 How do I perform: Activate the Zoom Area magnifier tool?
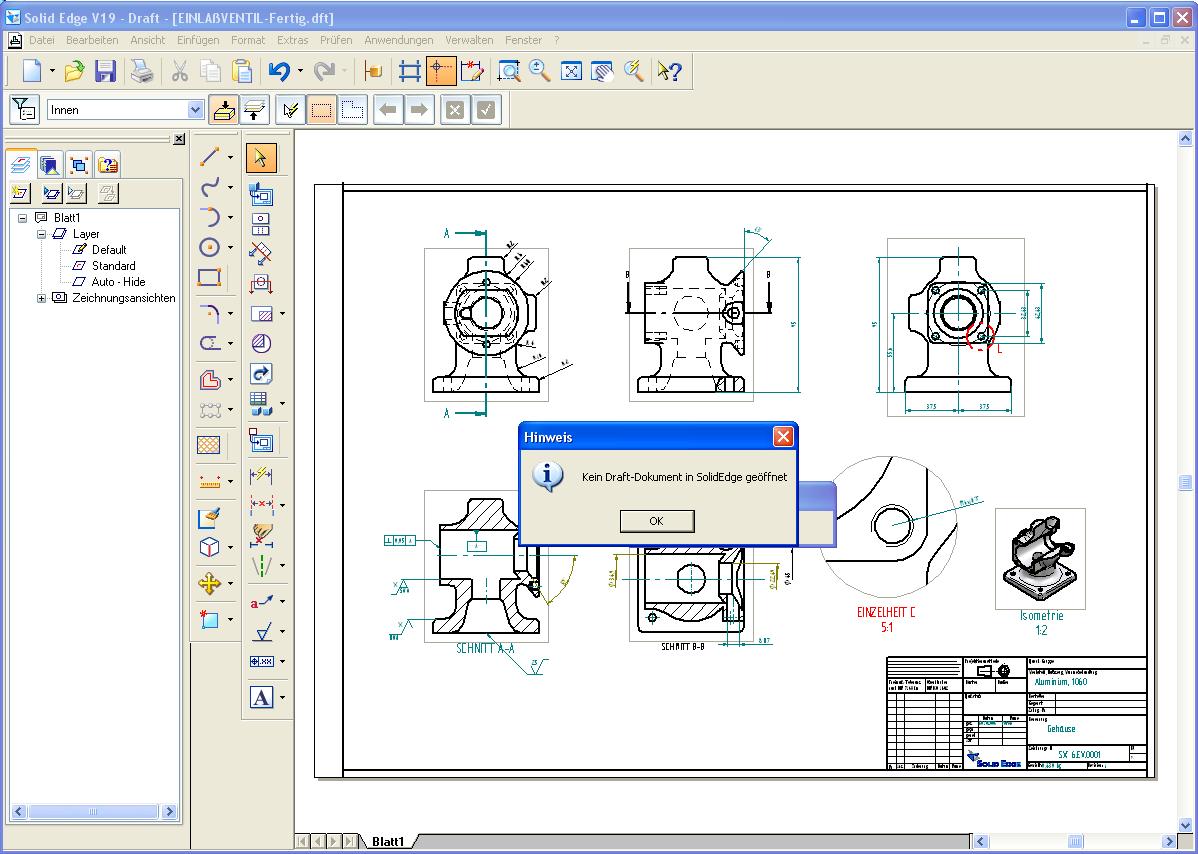point(509,72)
